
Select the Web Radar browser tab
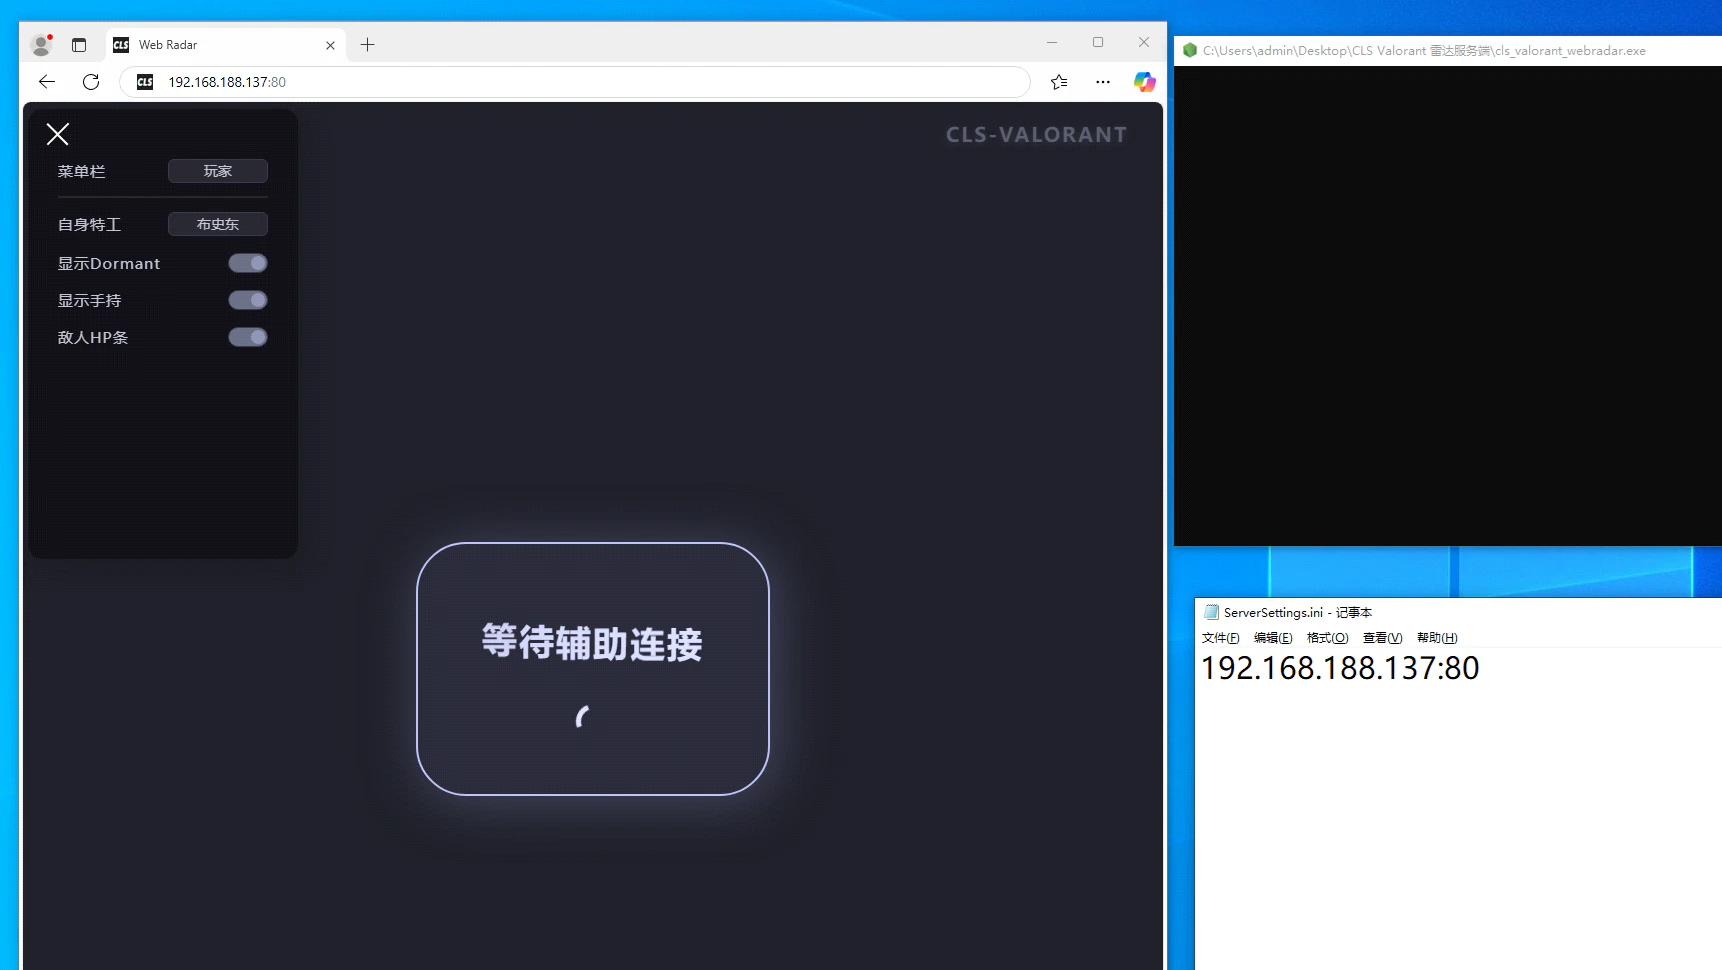(x=226, y=45)
